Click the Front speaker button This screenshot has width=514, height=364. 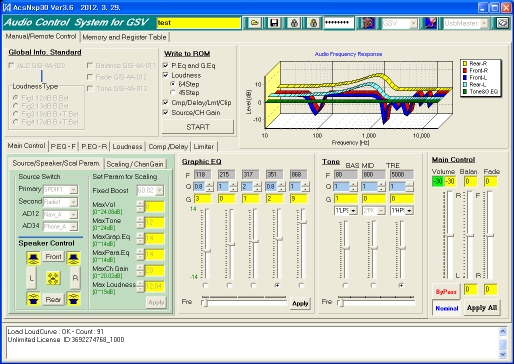coord(53,257)
